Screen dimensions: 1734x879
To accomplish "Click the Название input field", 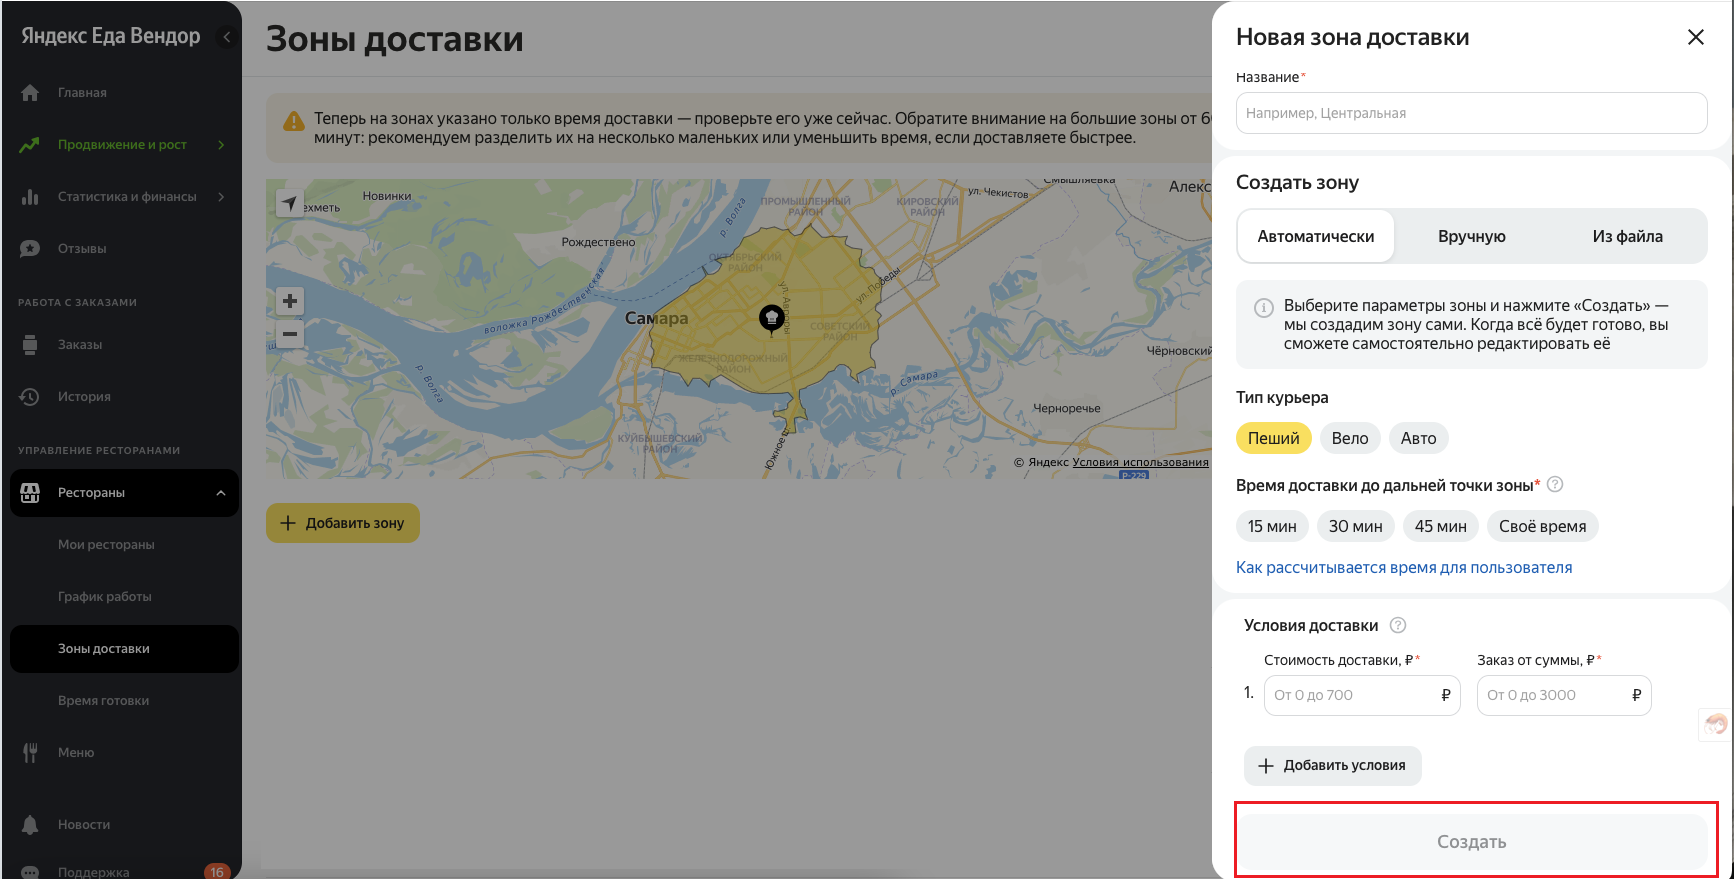I will [x=1472, y=113].
